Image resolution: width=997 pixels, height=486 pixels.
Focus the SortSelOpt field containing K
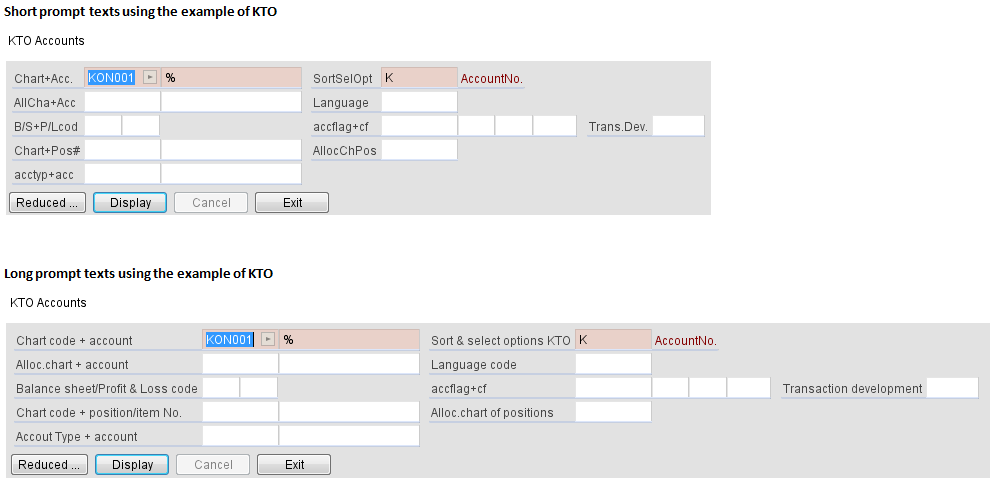point(419,78)
